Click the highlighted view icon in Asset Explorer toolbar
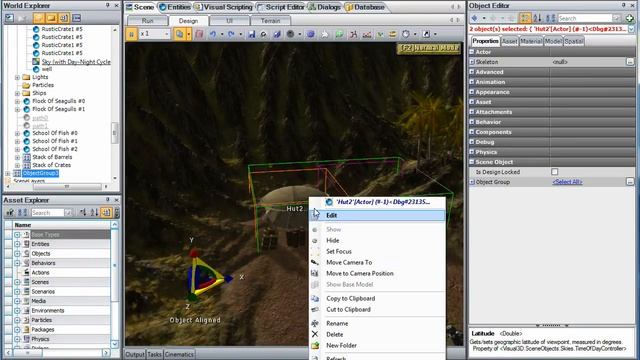 click(106, 212)
